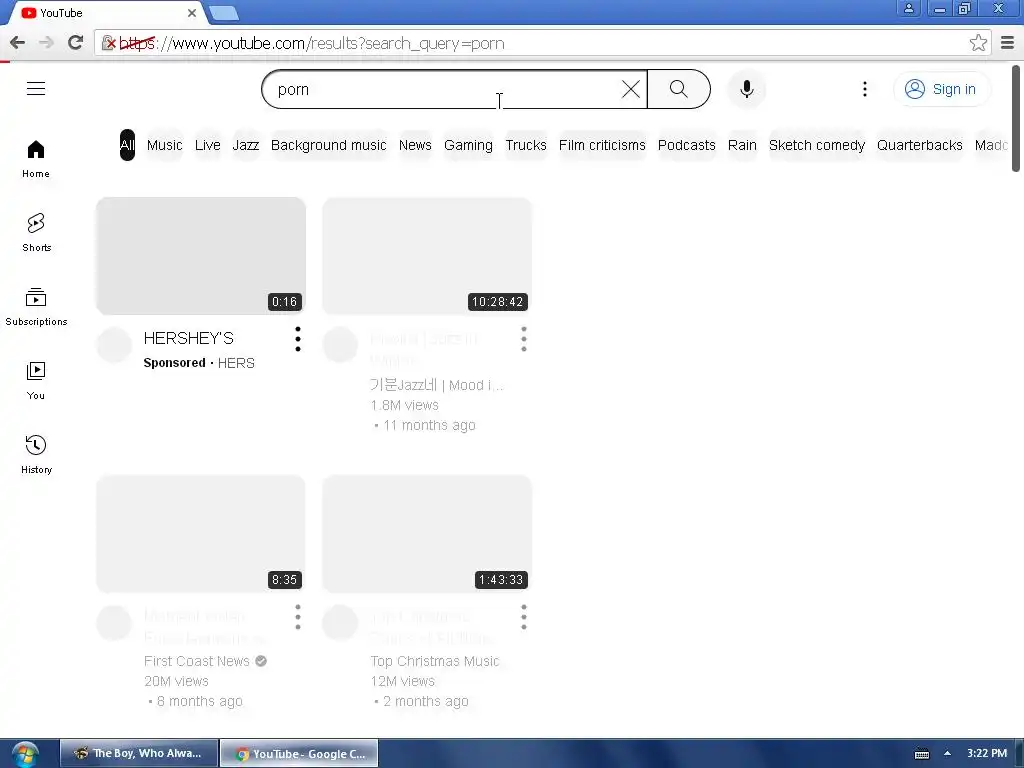Select the Film criticisms chip
This screenshot has width=1024, height=768.
[602, 145]
